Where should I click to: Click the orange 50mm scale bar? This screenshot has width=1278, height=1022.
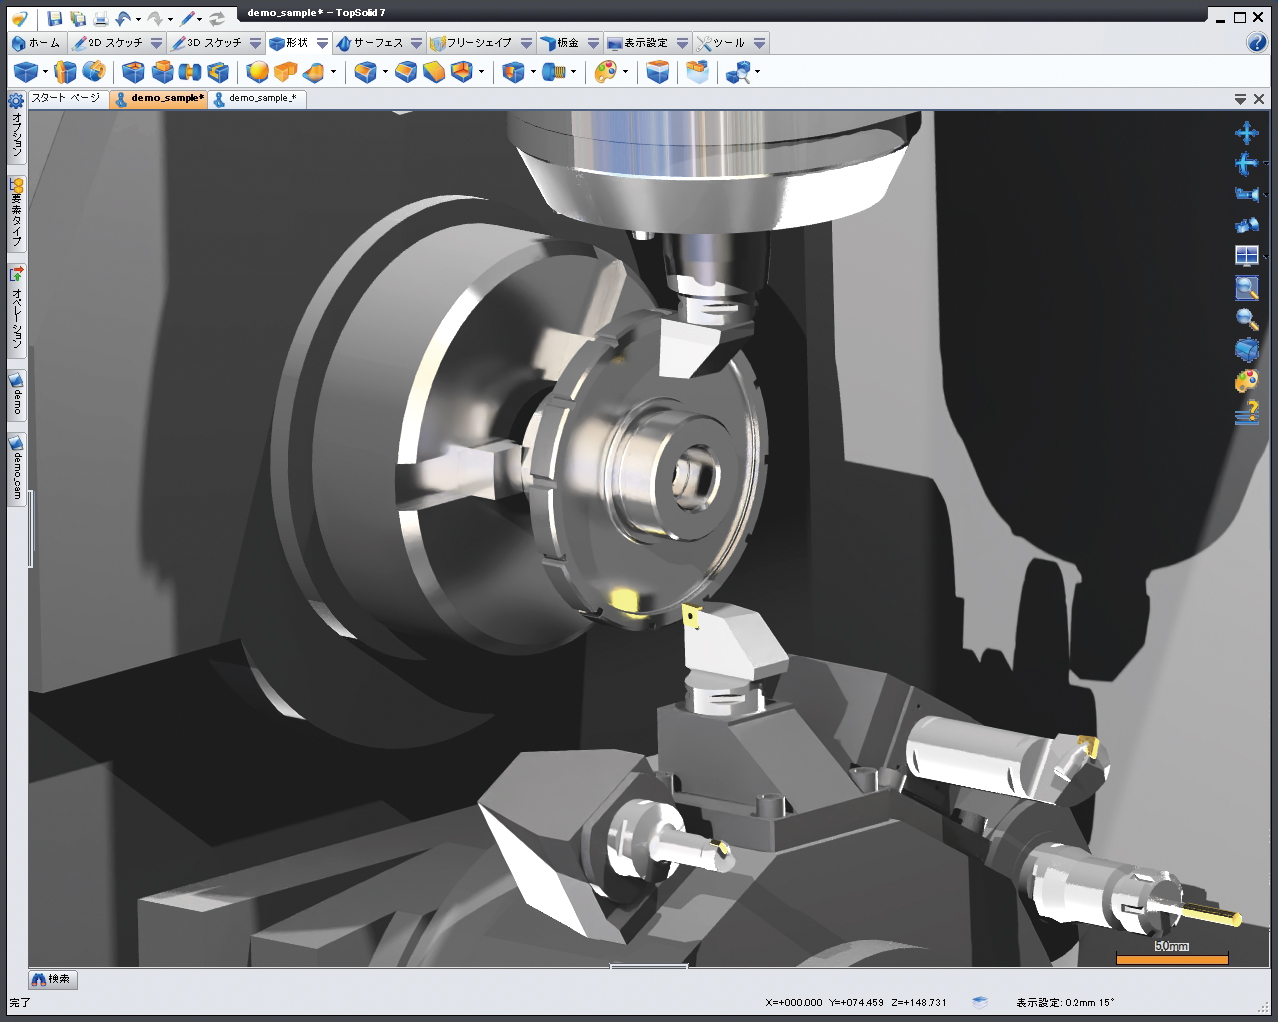1171,959
